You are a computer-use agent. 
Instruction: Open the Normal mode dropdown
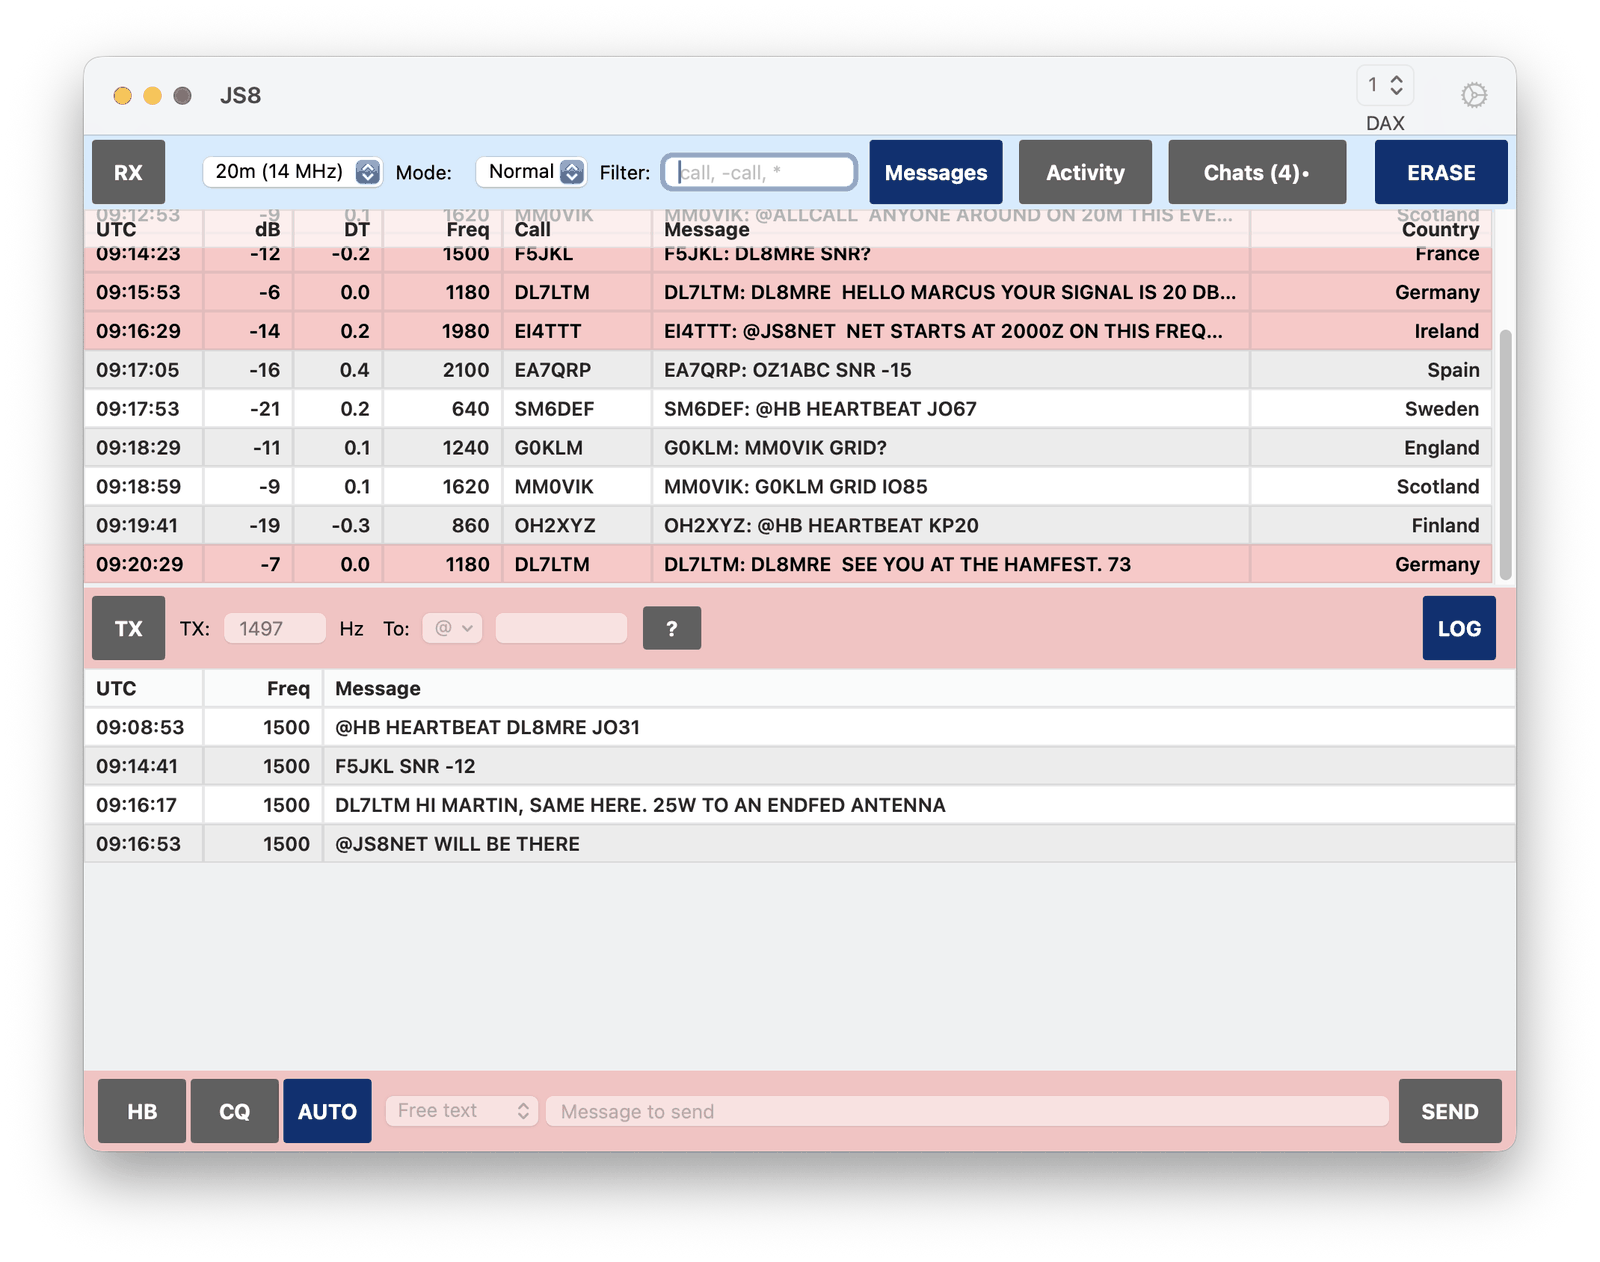pos(531,172)
